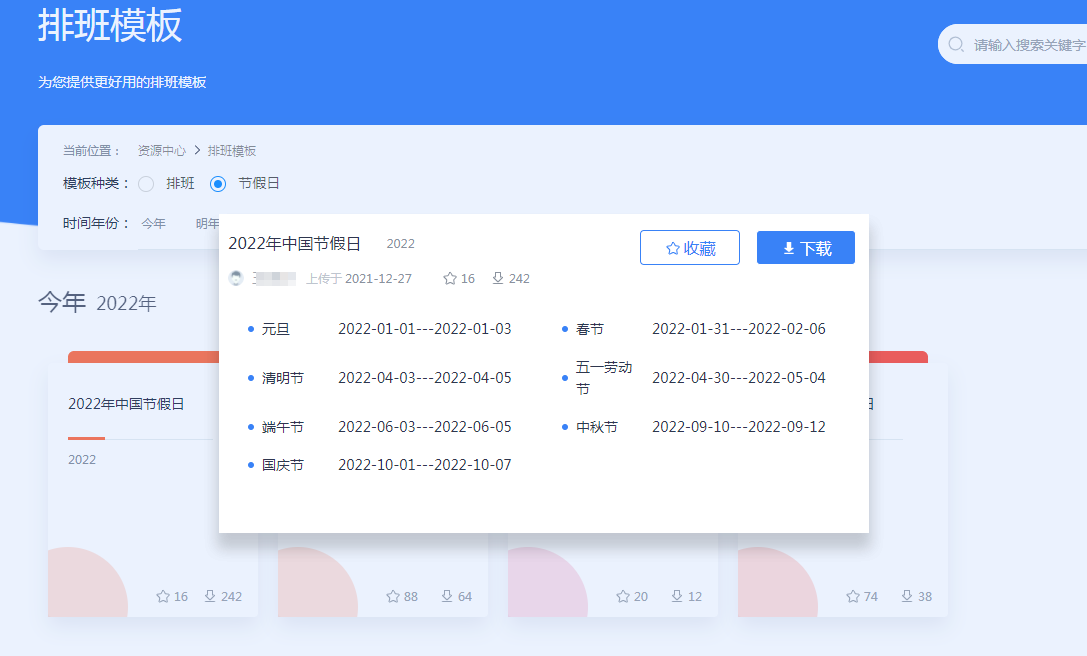Click the download icon showing 242 in popup
Viewport: 1087px width, 656px height.
click(x=498, y=279)
